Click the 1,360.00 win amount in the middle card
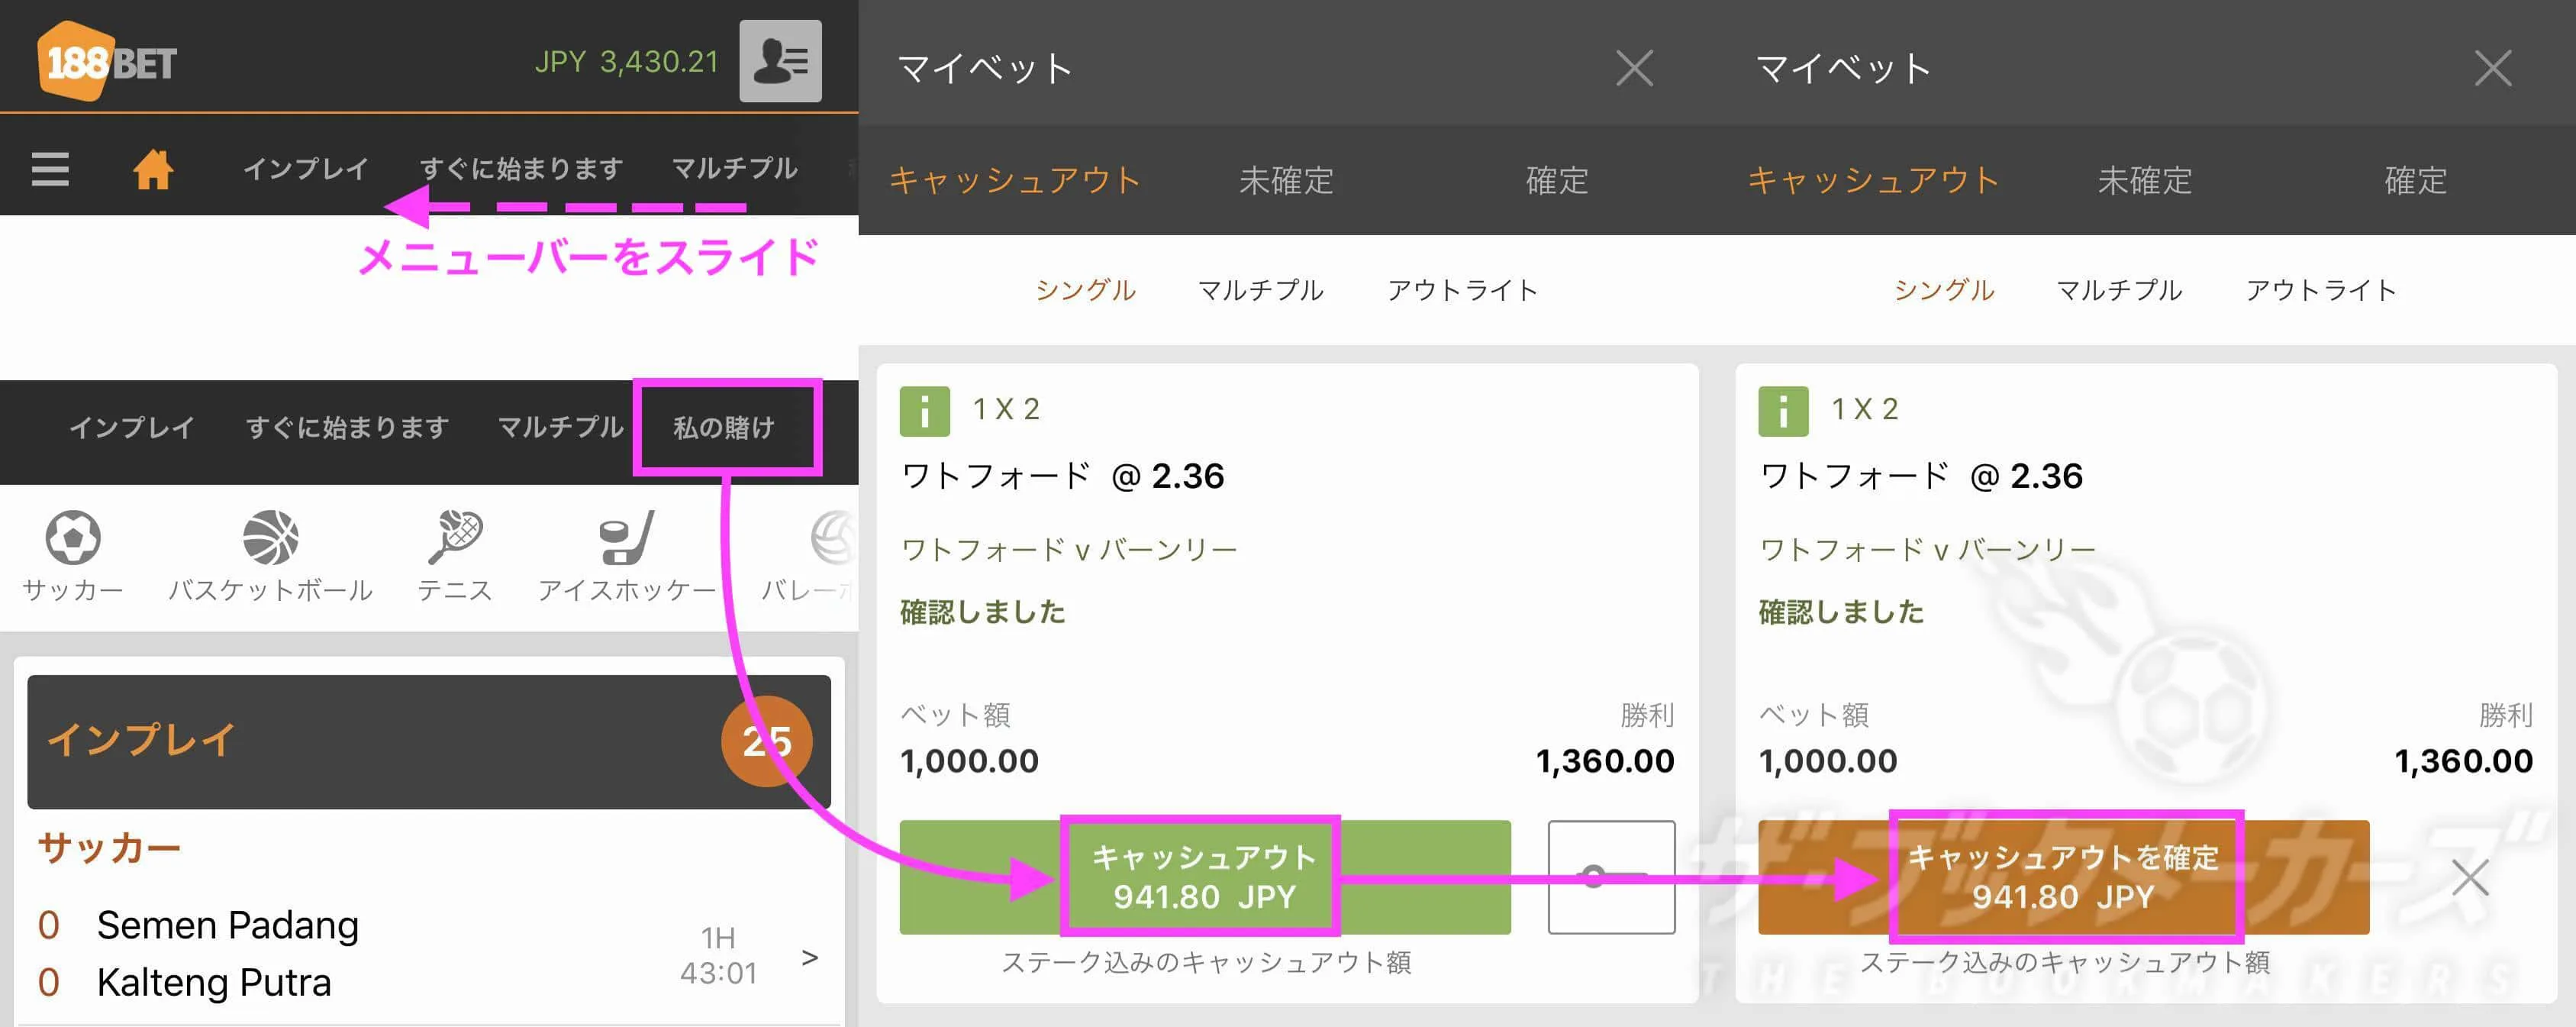This screenshot has height=1027, width=2576. 1605,761
